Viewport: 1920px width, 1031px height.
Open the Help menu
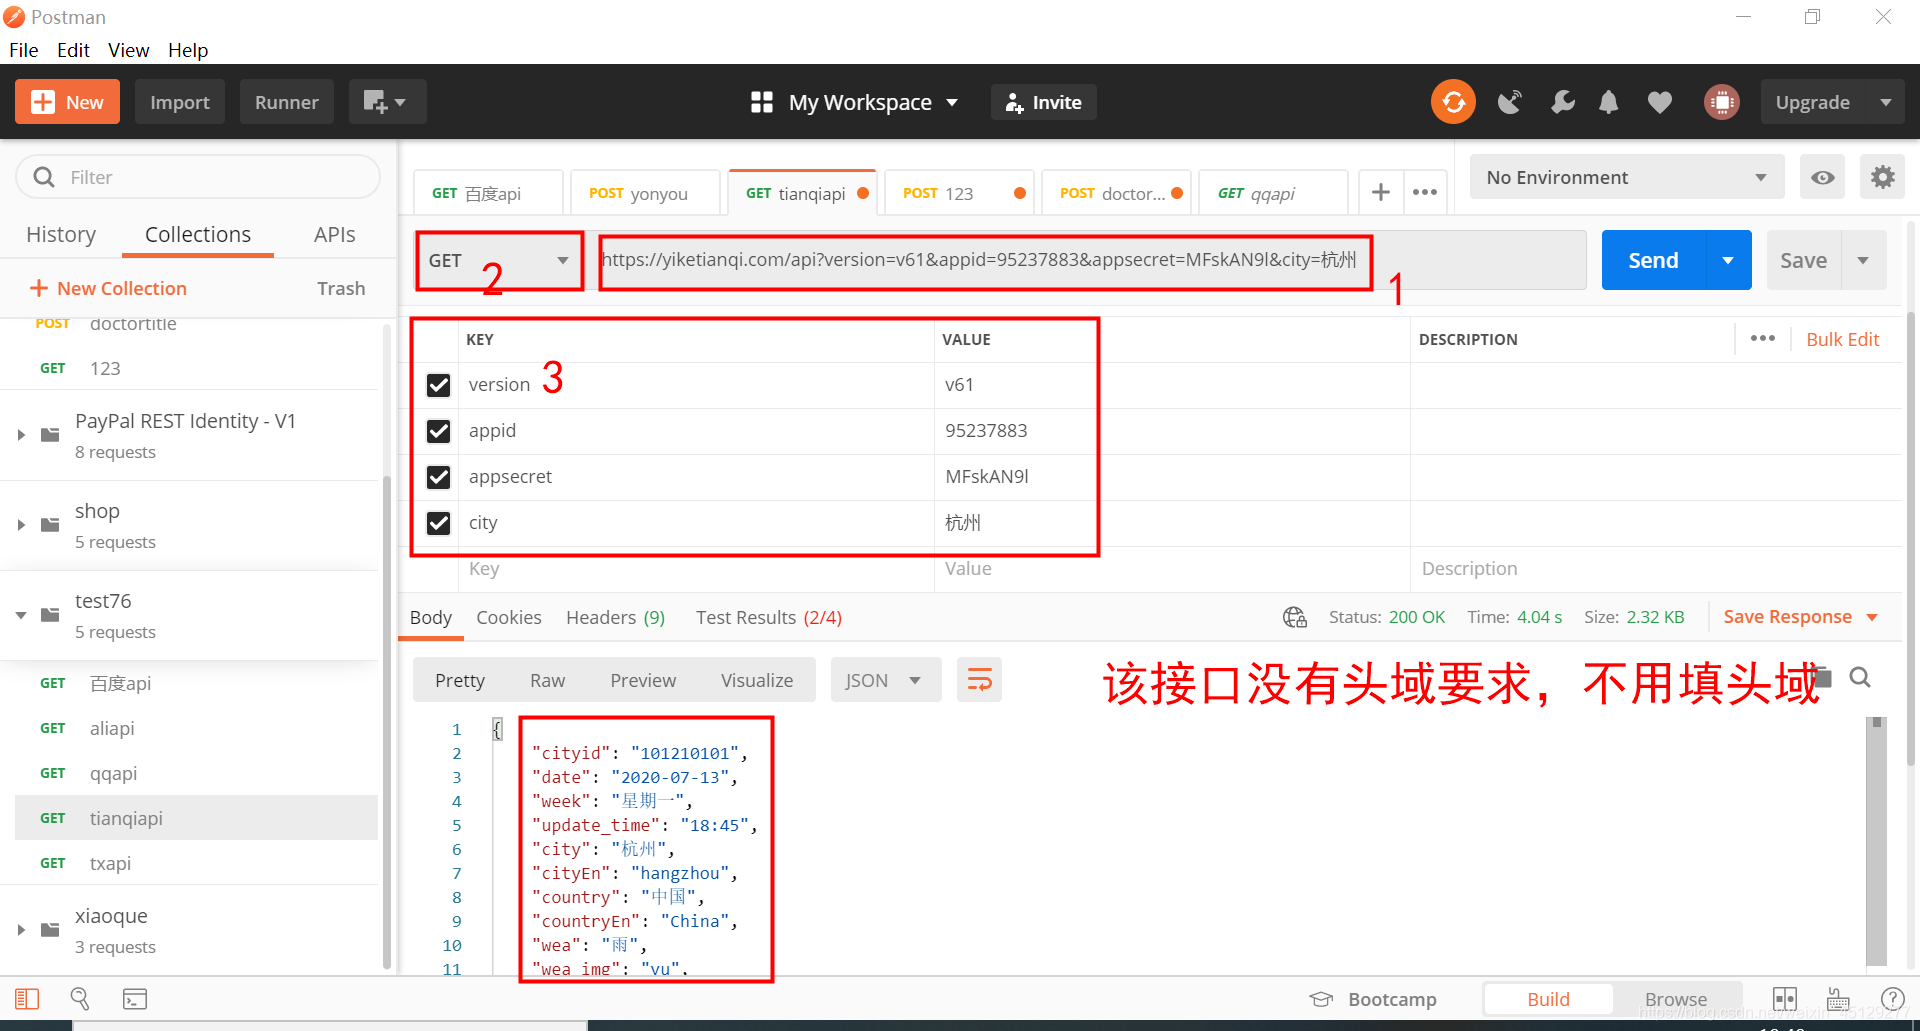point(188,50)
